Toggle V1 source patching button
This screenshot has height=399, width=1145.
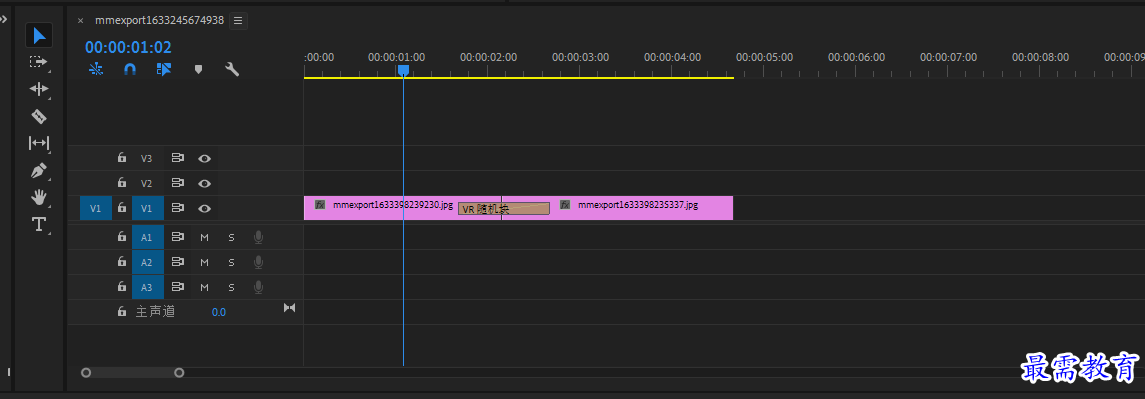click(96, 208)
